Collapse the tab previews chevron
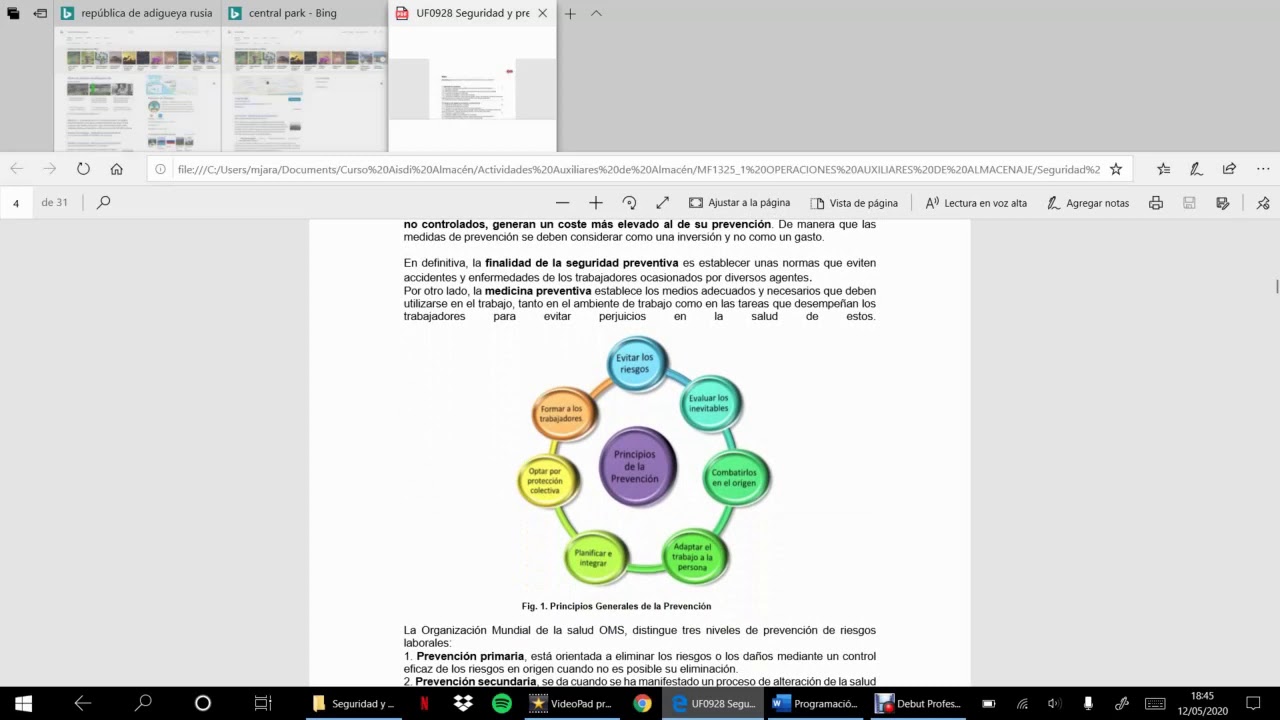The width and height of the screenshot is (1280, 720). (x=596, y=14)
